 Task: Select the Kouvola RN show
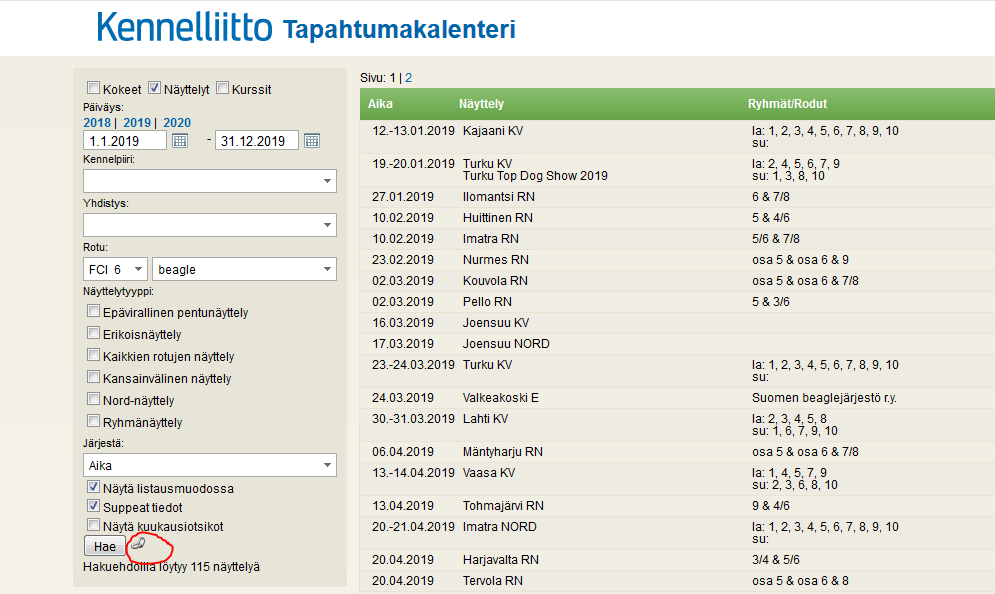495,280
